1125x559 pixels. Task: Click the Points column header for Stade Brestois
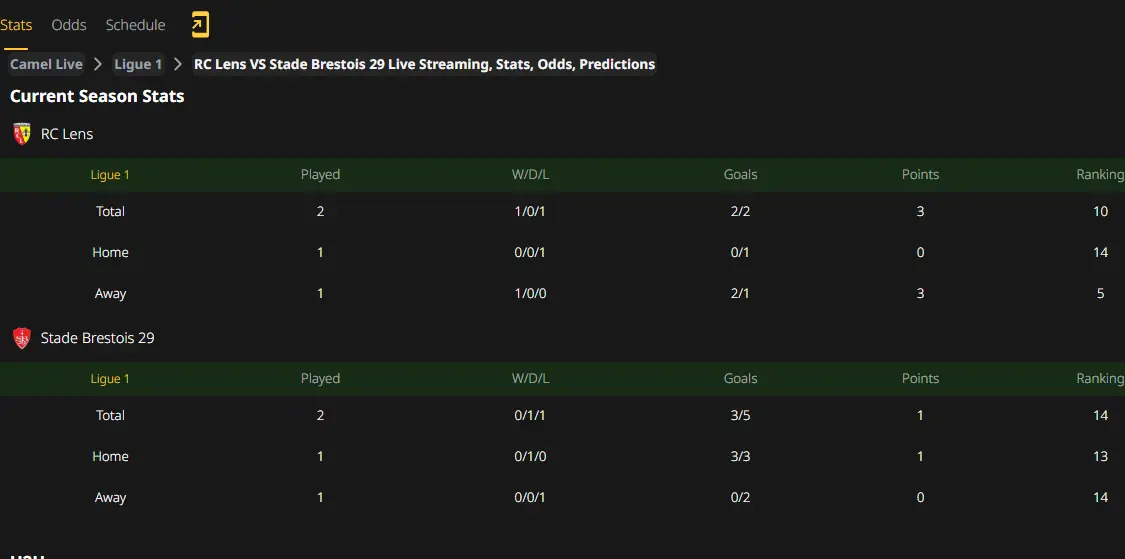(x=921, y=379)
